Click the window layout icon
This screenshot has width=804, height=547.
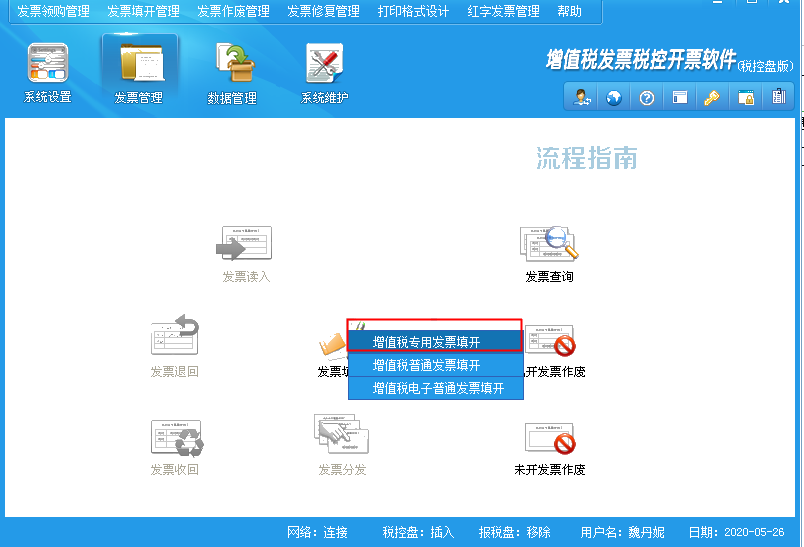(680, 97)
